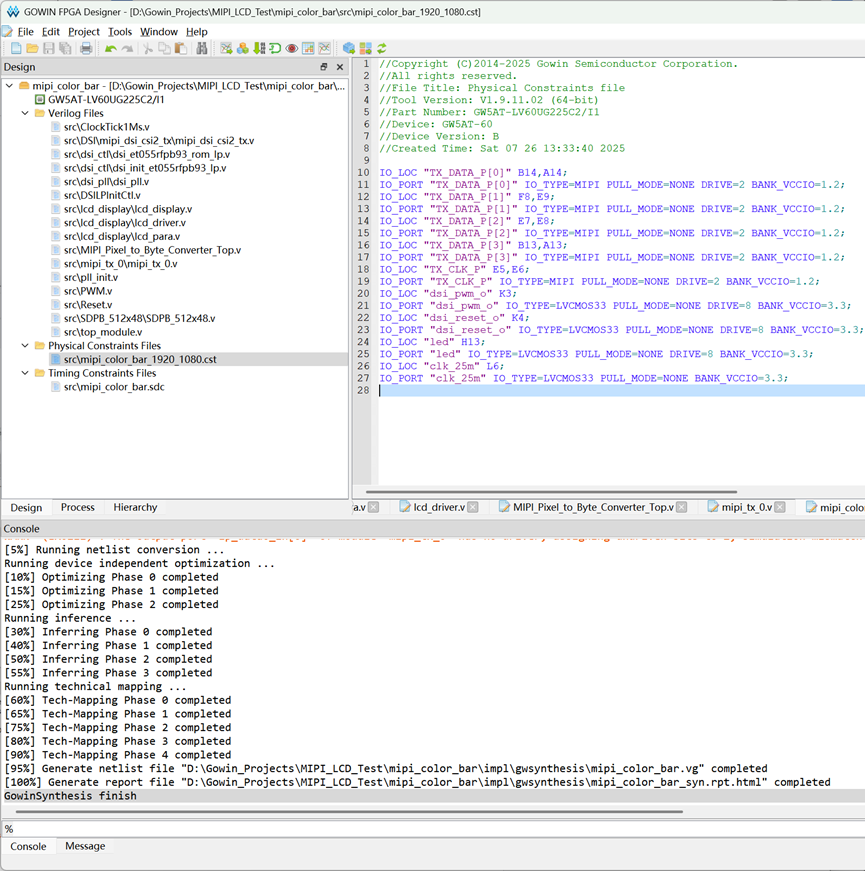
Task: Click the Open folder toolbar icon
Action: pos(32,48)
